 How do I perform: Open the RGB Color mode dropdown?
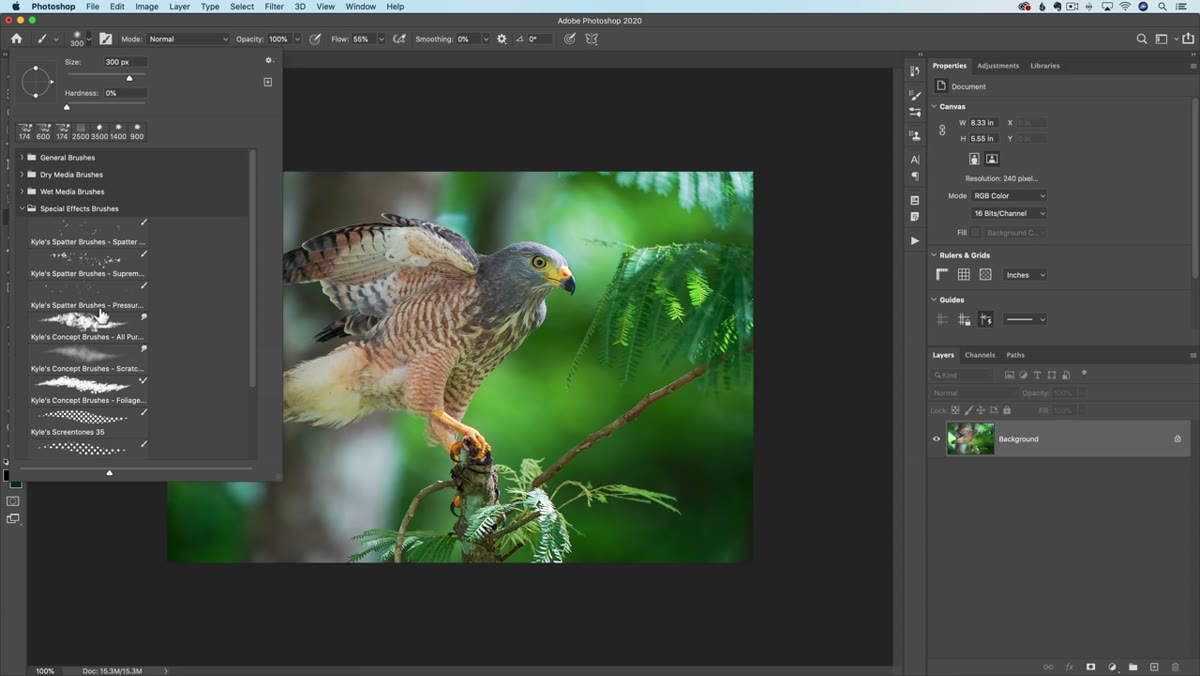[x=1009, y=196]
